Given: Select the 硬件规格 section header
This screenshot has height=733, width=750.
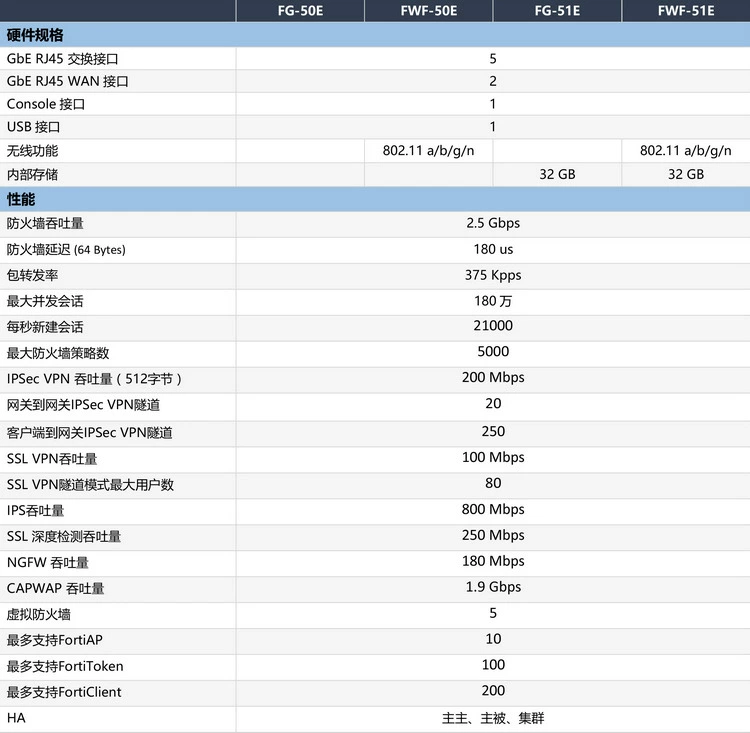Looking at the screenshot, I should 35,35.
